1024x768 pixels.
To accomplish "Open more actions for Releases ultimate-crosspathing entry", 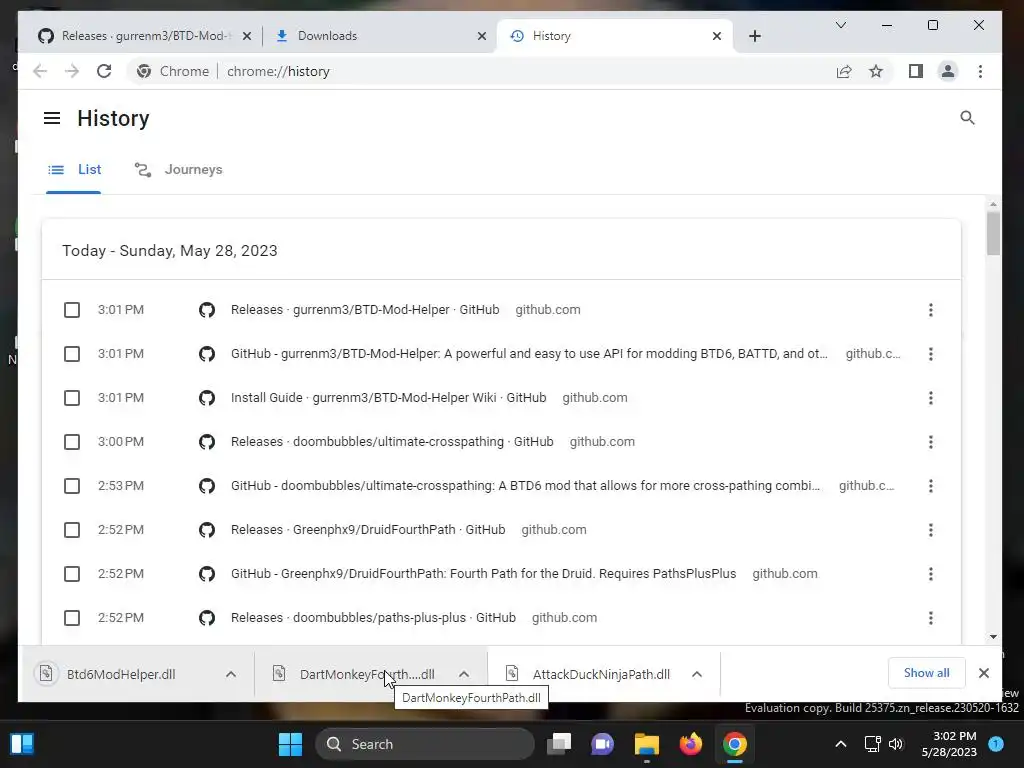I will pyautogui.click(x=931, y=442).
